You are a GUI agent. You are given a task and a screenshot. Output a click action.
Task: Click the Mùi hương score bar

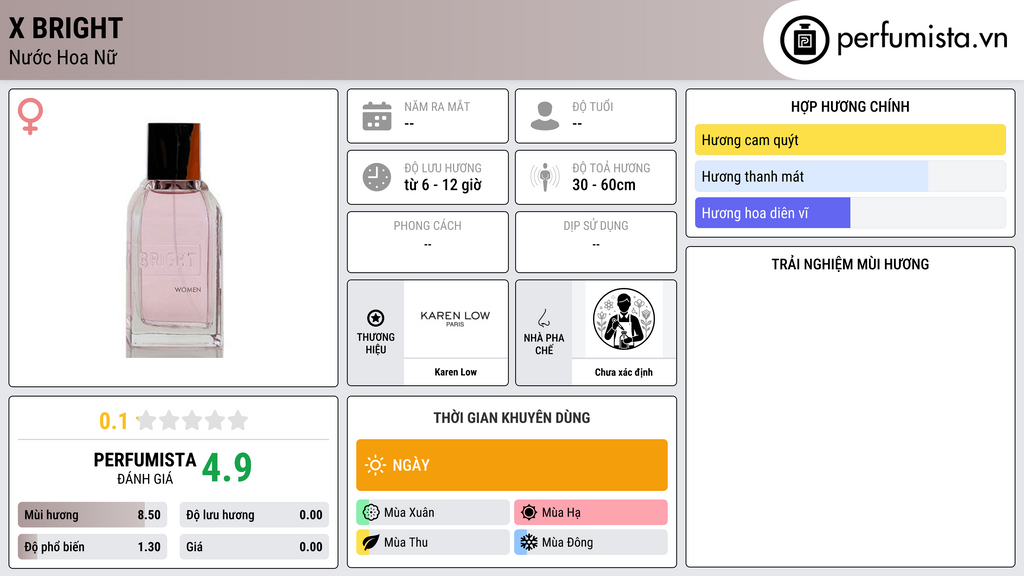pyautogui.click(x=92, y=515)
